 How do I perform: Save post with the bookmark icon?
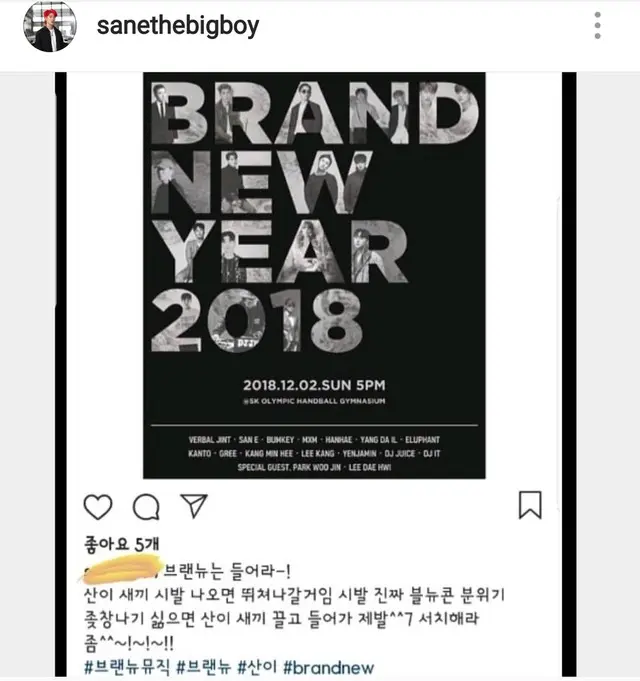pos(530,505)
